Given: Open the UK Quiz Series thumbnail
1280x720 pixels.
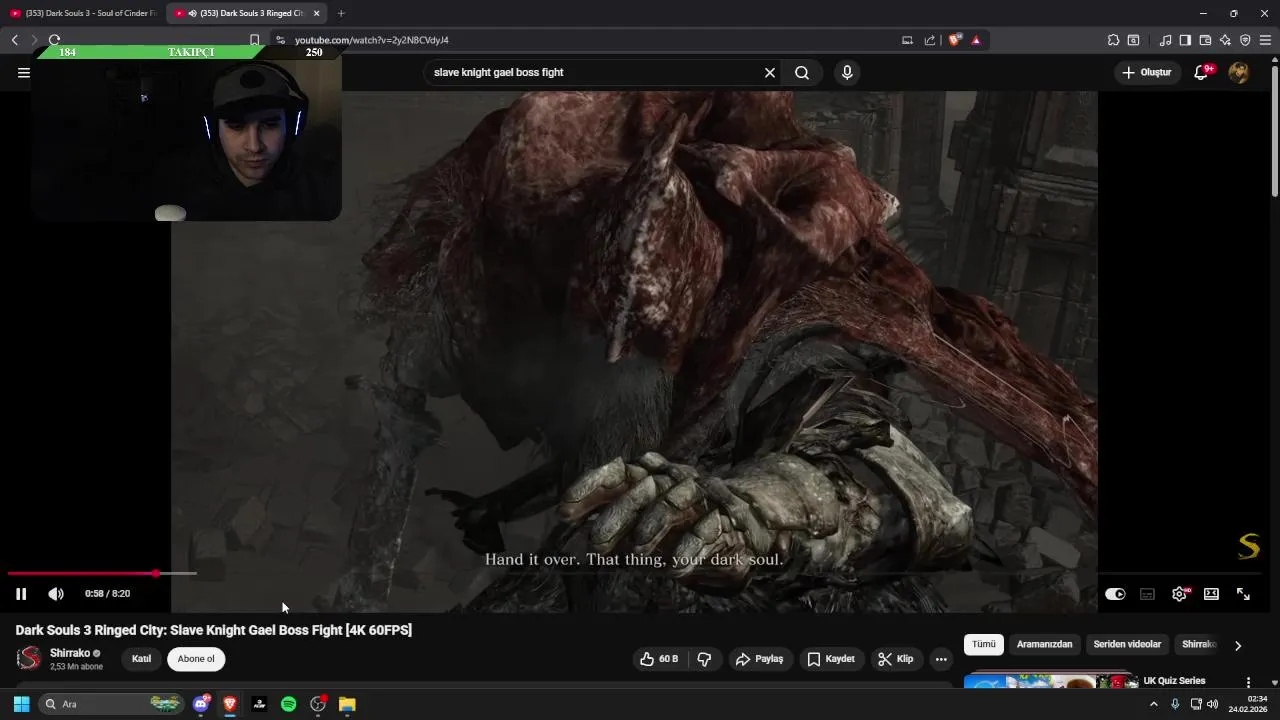Looking at the screenshot, I should (x=1051, y=682).
